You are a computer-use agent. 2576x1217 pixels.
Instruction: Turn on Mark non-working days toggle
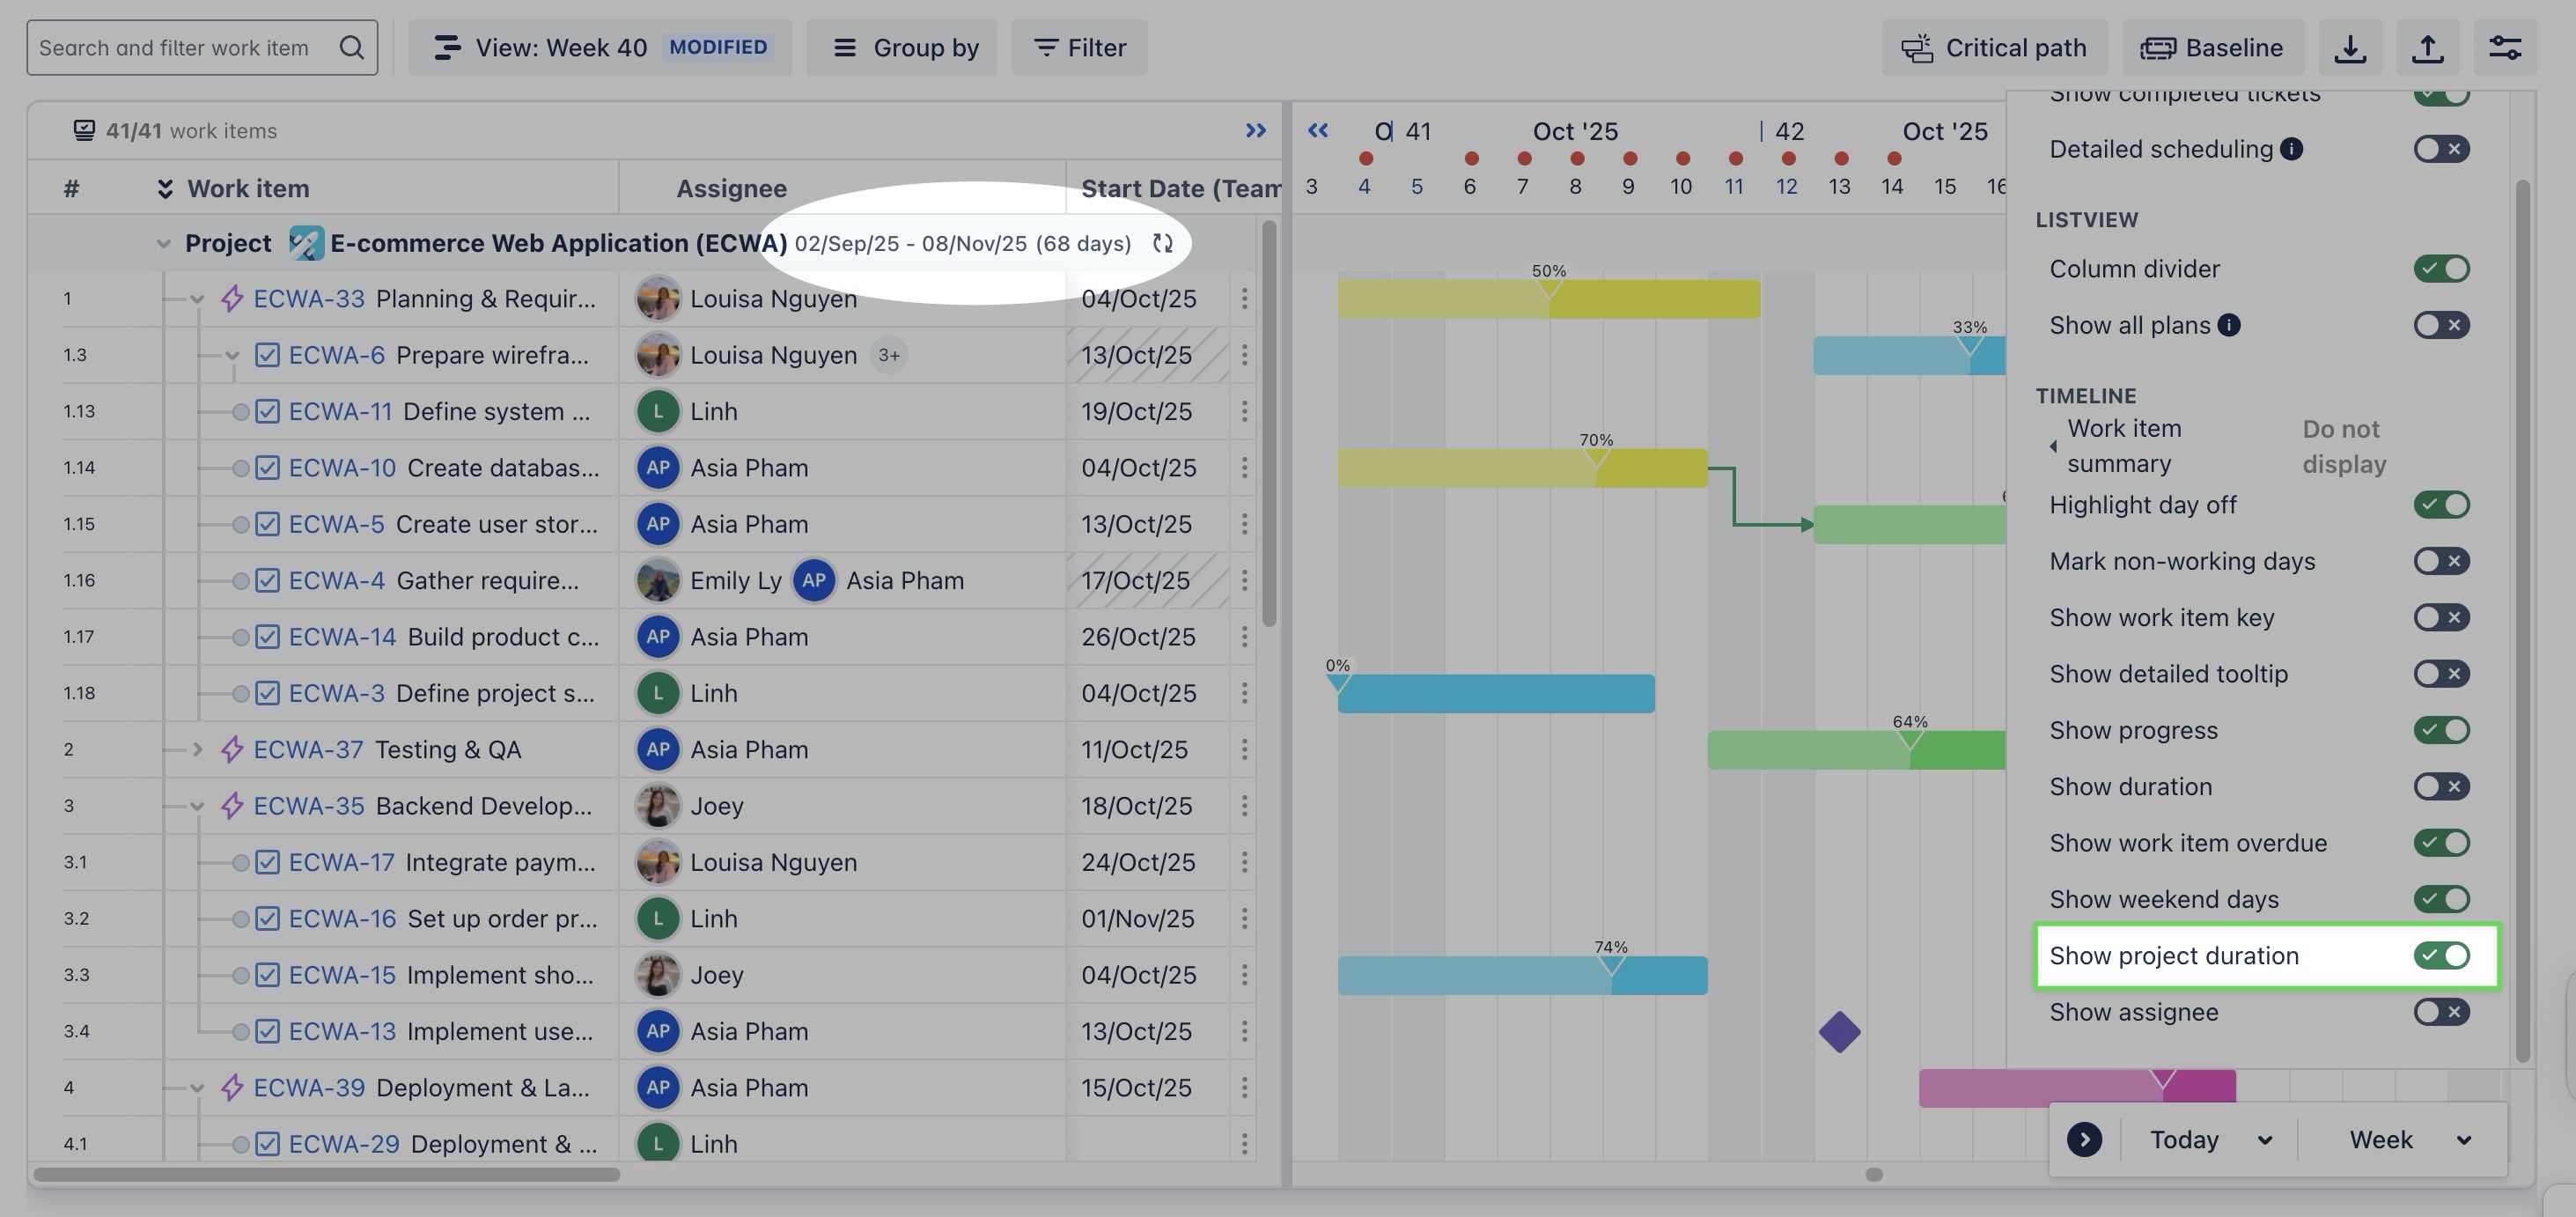(2441, 561)
